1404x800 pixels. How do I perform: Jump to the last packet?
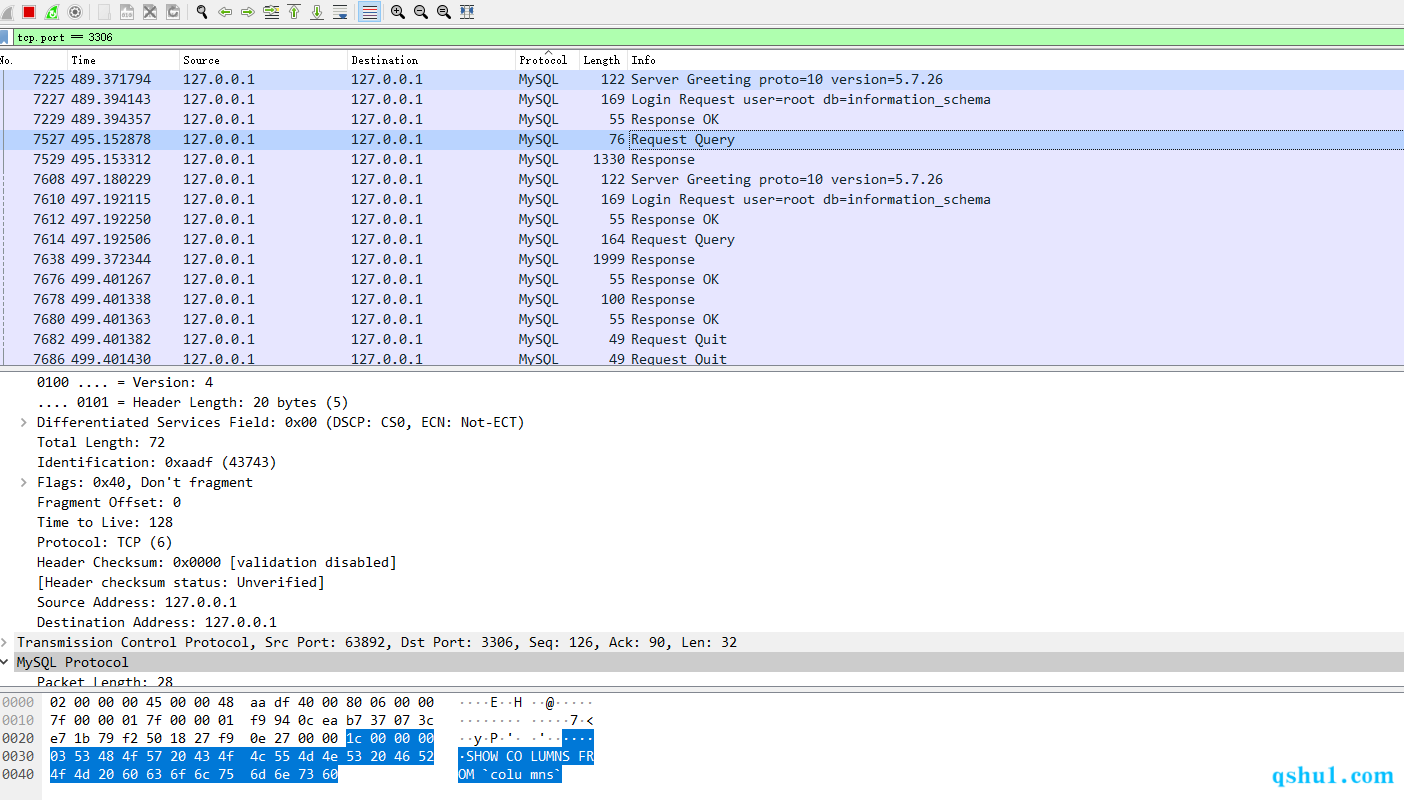(x=317, y=12)
